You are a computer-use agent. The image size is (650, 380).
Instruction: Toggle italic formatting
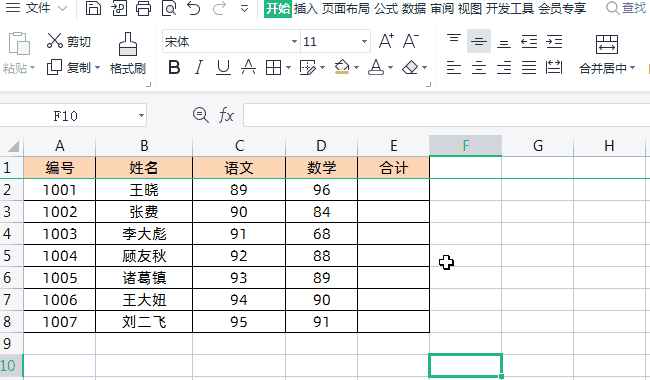click(x=199, y=67)
